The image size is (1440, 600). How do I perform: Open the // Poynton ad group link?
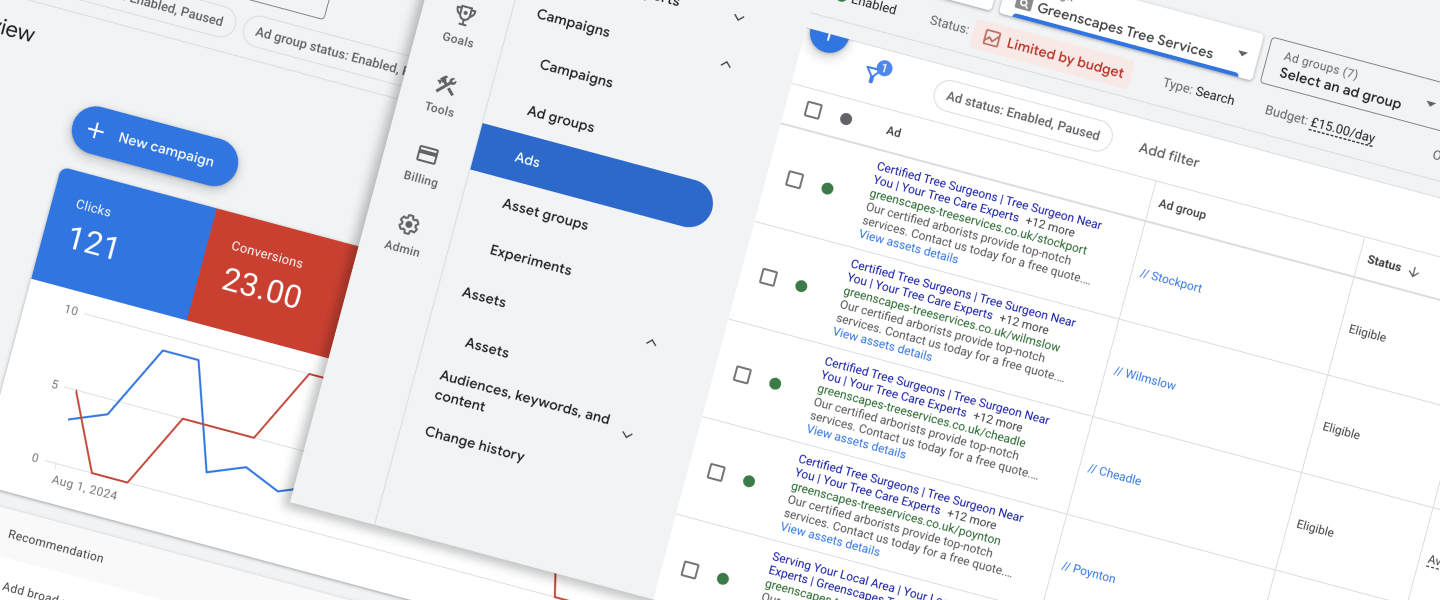1089,572
